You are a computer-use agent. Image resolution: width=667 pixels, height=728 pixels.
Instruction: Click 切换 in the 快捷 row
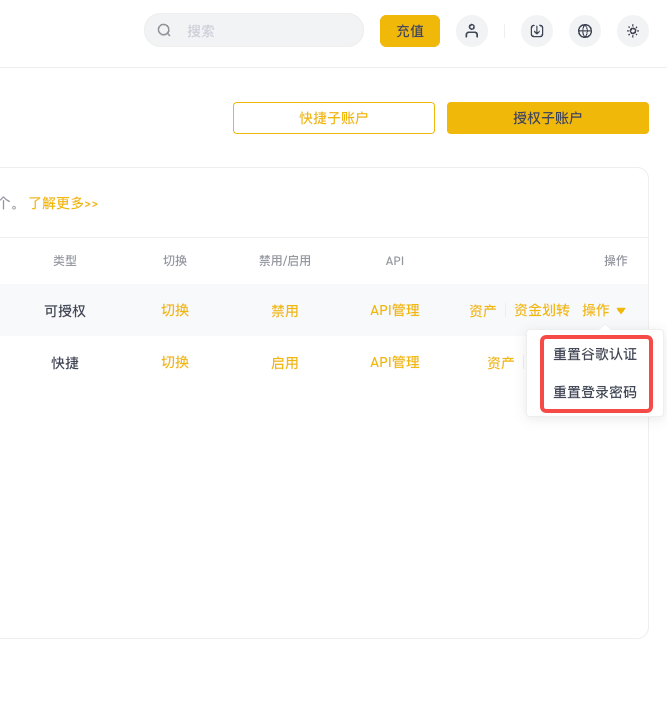point(175,362)
